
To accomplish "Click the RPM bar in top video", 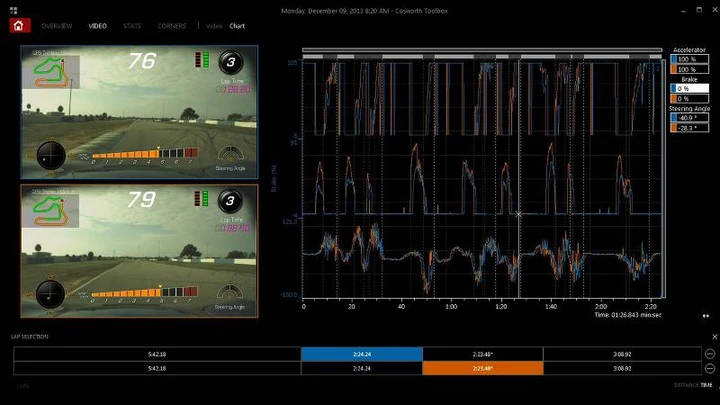I will pyautogui.click(x=145, y=153).
